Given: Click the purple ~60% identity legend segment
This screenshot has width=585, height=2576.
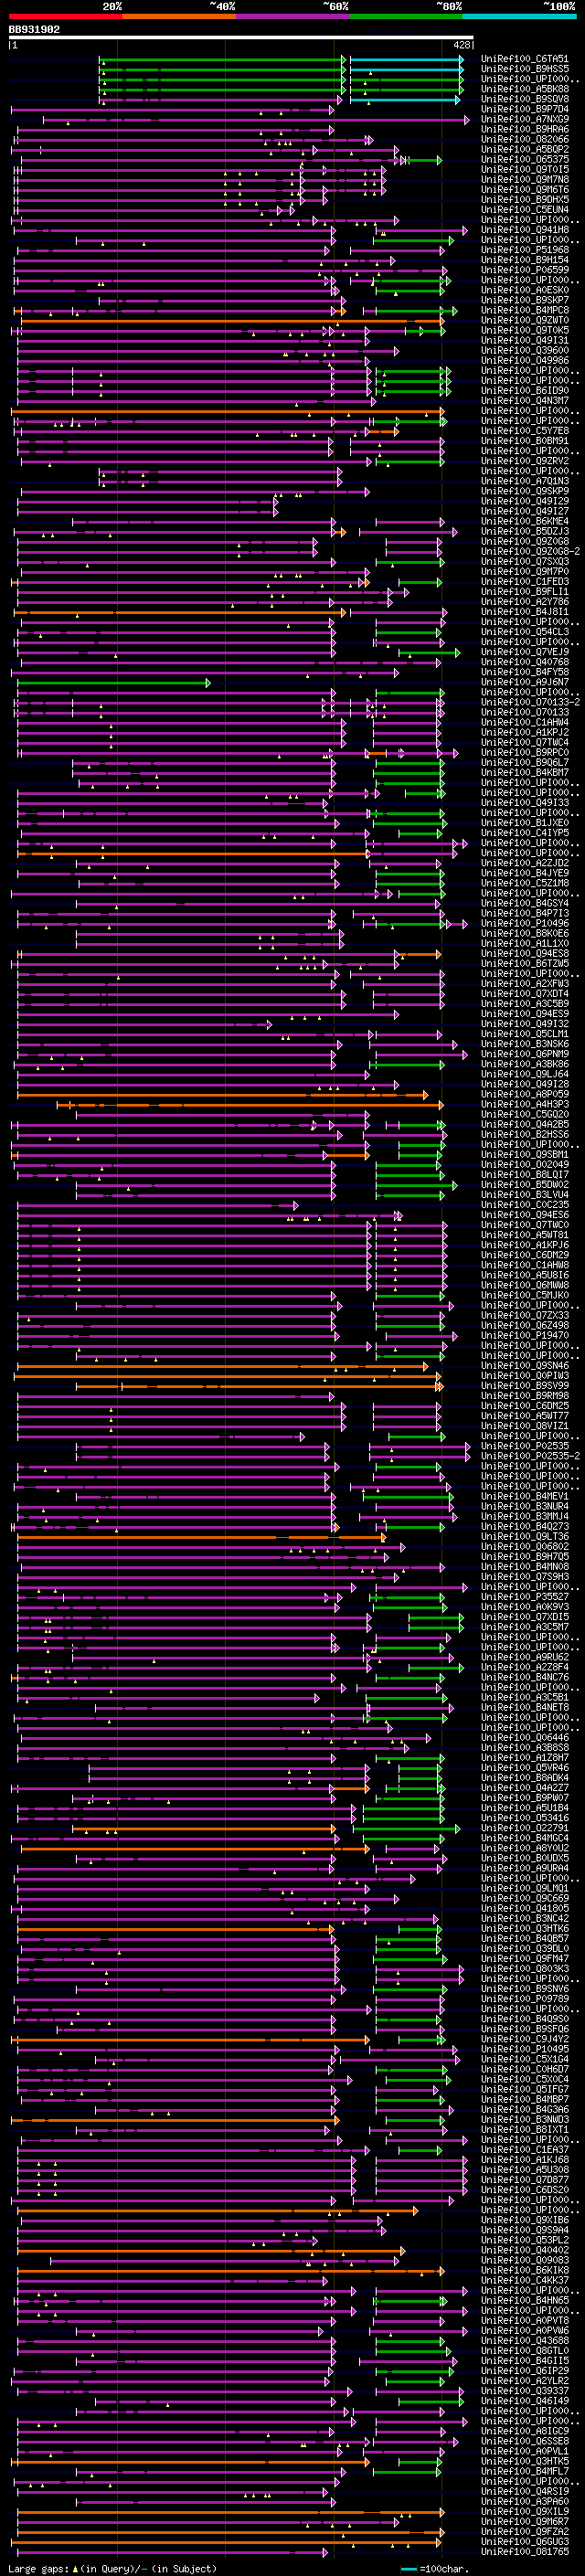Looking at the screenshot, I should point(292,17).
